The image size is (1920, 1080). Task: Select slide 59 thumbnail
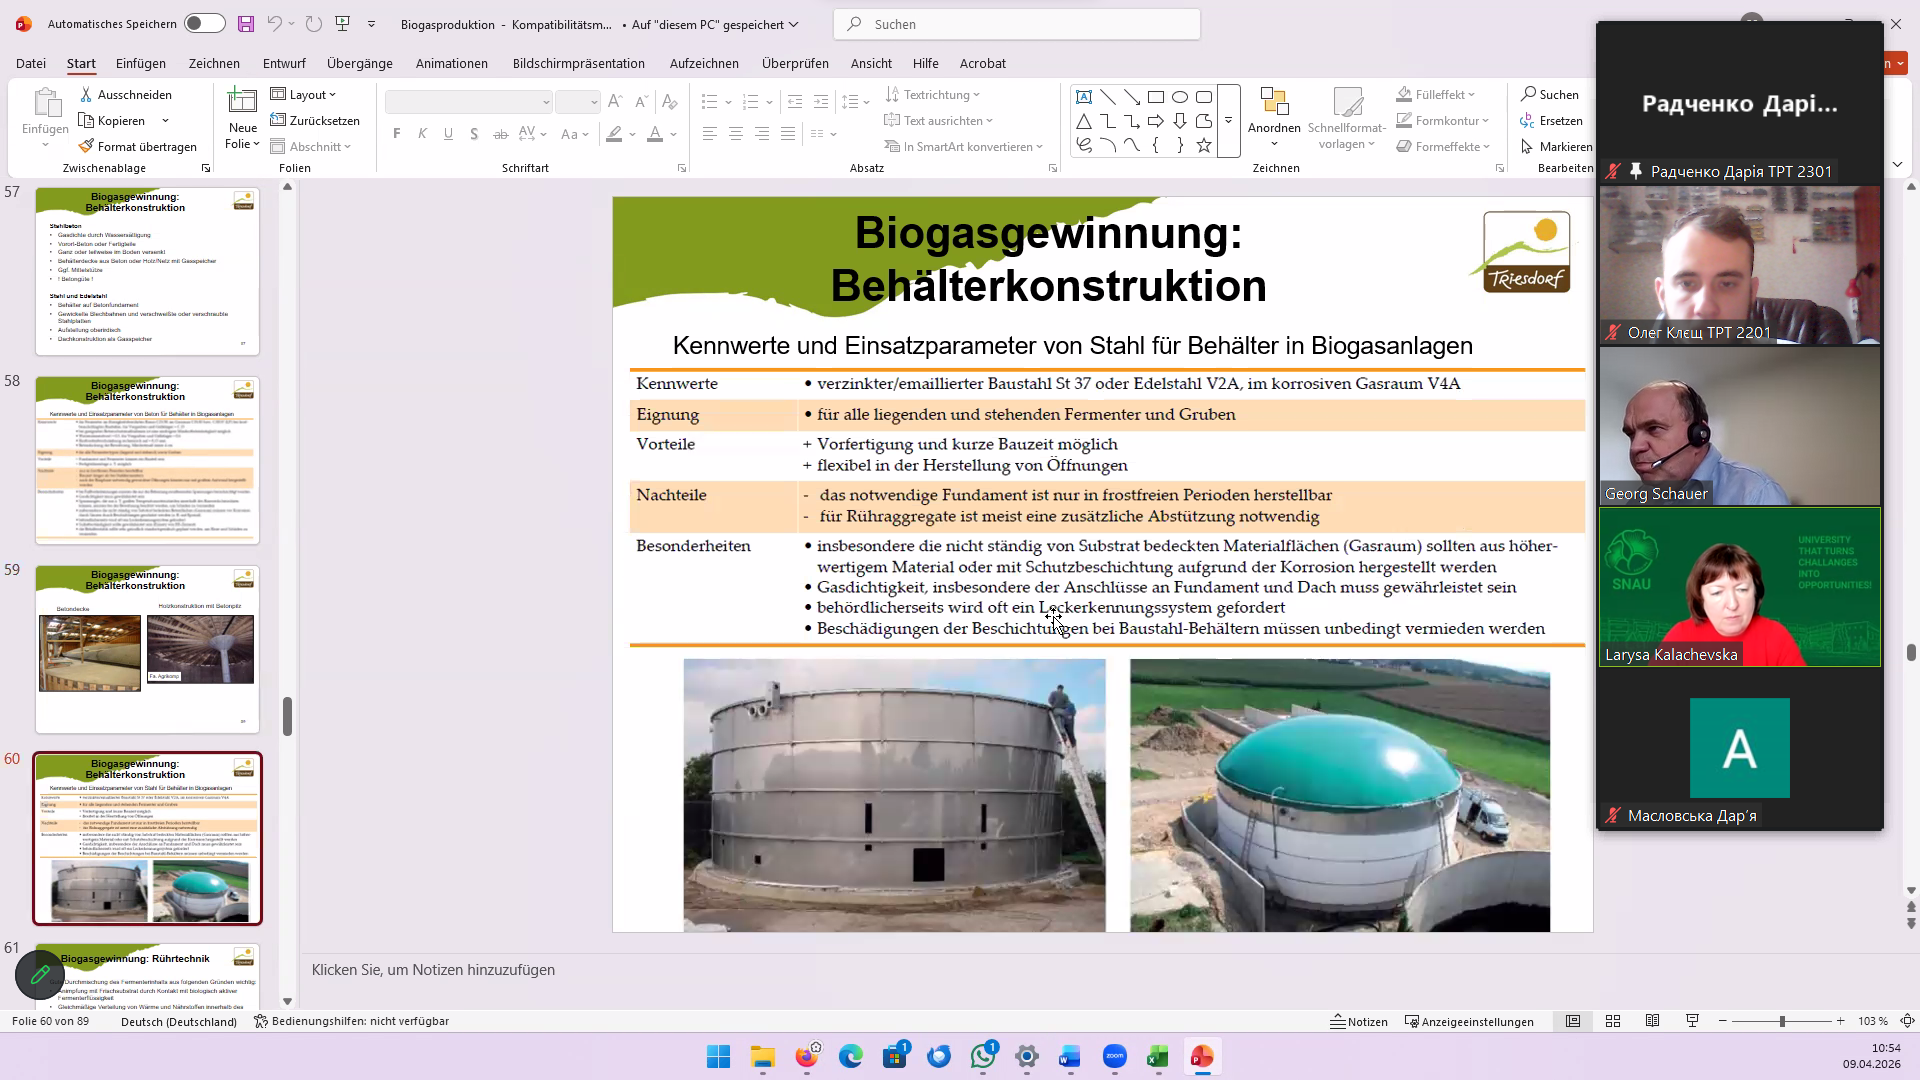pos(147,649)
